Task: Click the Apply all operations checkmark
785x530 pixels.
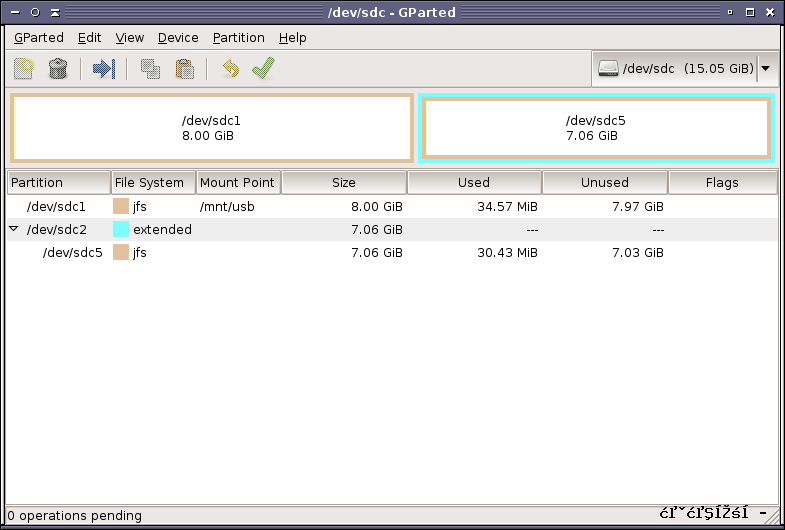Action: pyautogui.click(x=263, y=68)
